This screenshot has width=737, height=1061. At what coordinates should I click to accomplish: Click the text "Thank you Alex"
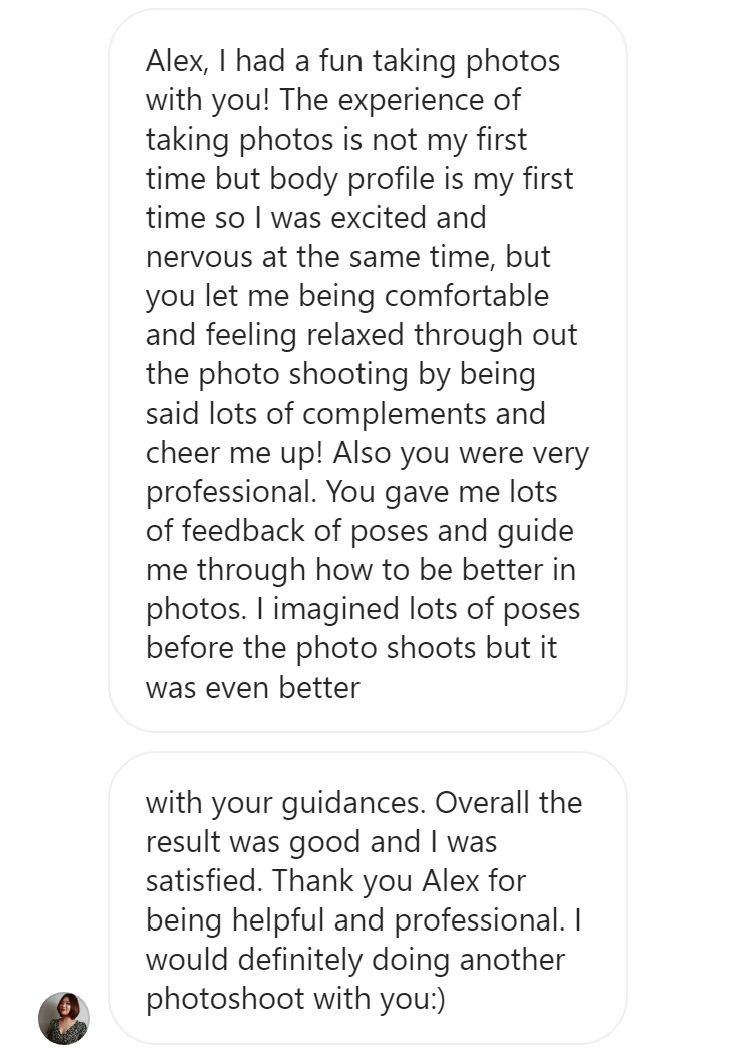coord(385,881)
